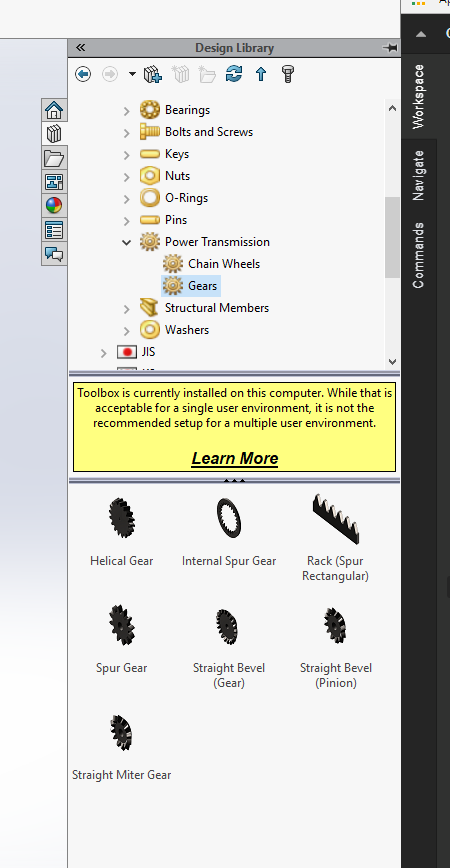Go back in Design Library navigation

pyautogui.click(x=83, y=74)
